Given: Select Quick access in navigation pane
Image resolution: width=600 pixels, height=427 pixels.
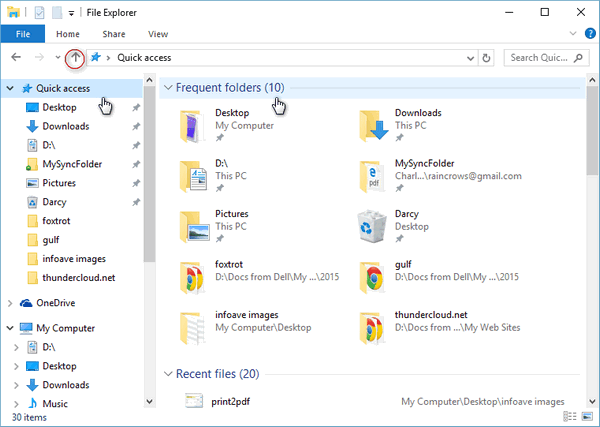Looking at the screenshot, I should tap(63, 88).
